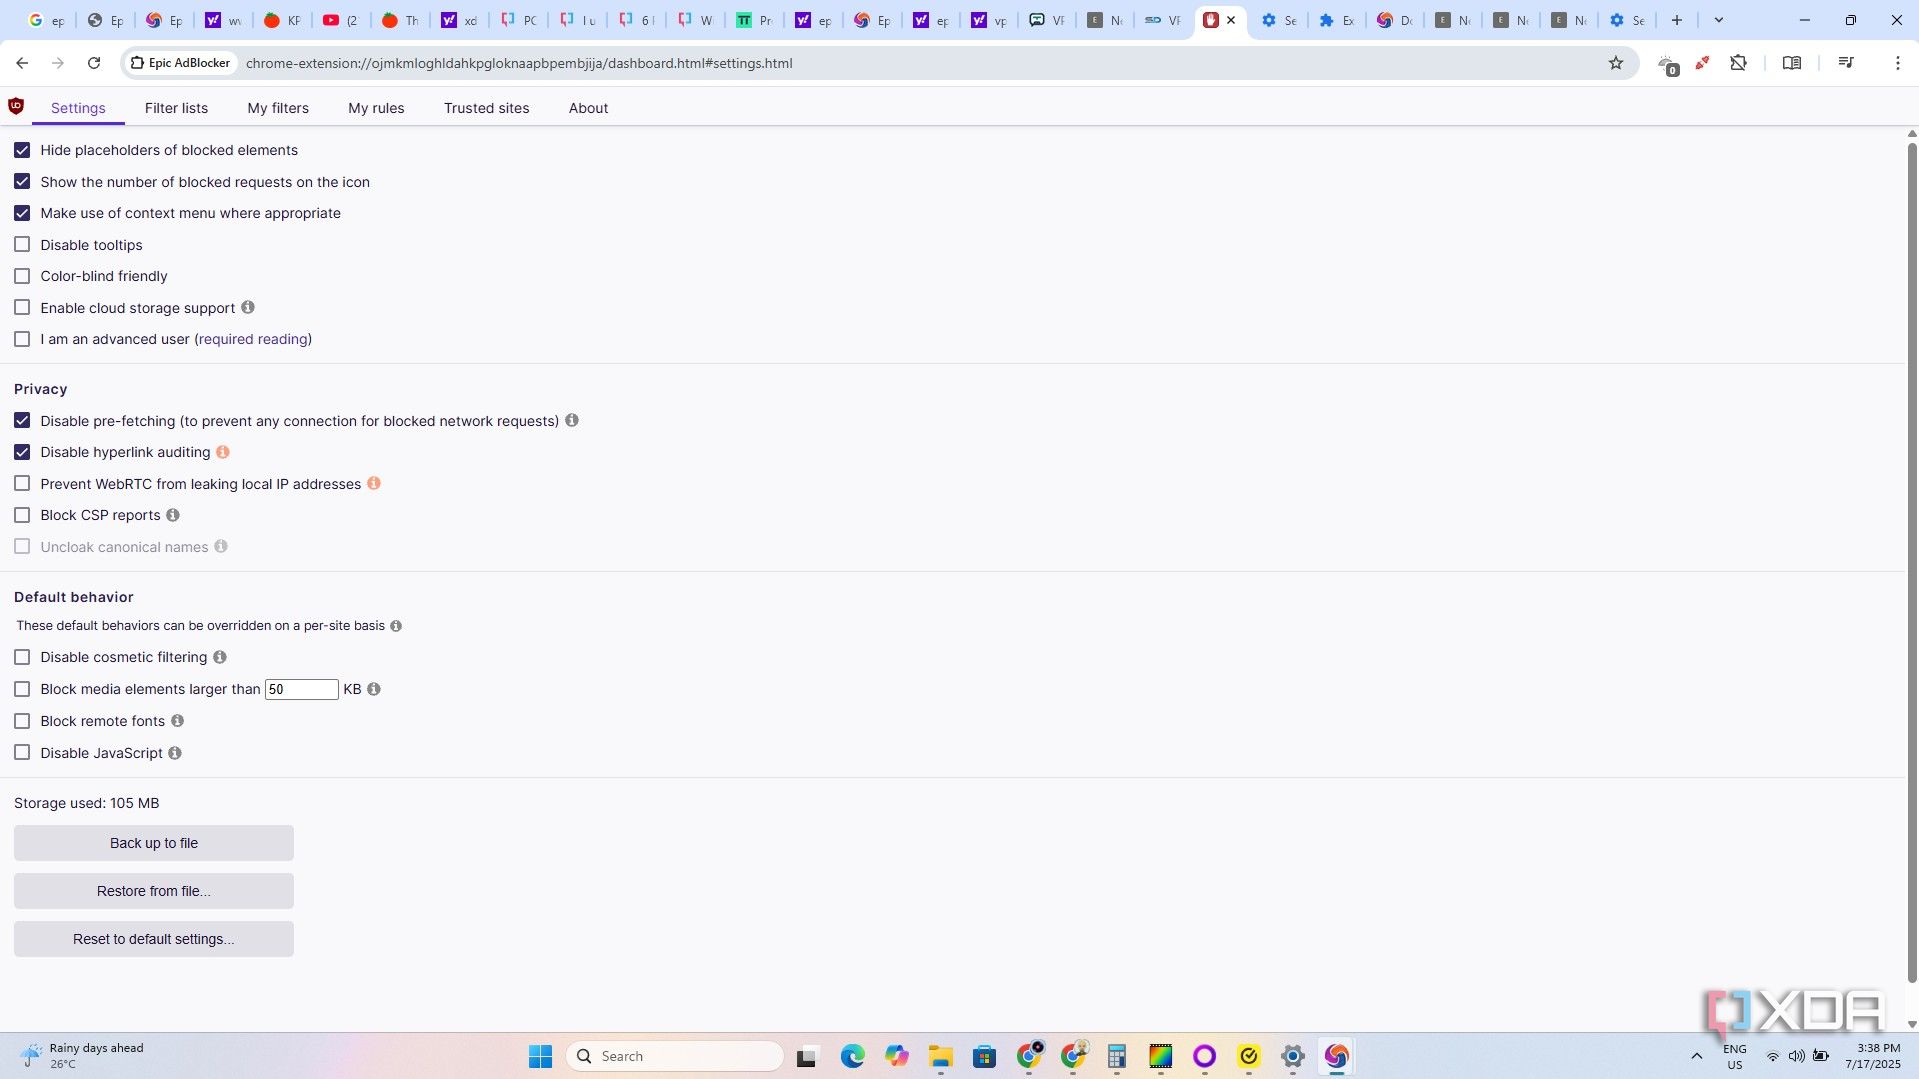Switch to the Trusted sites tab

486,108
